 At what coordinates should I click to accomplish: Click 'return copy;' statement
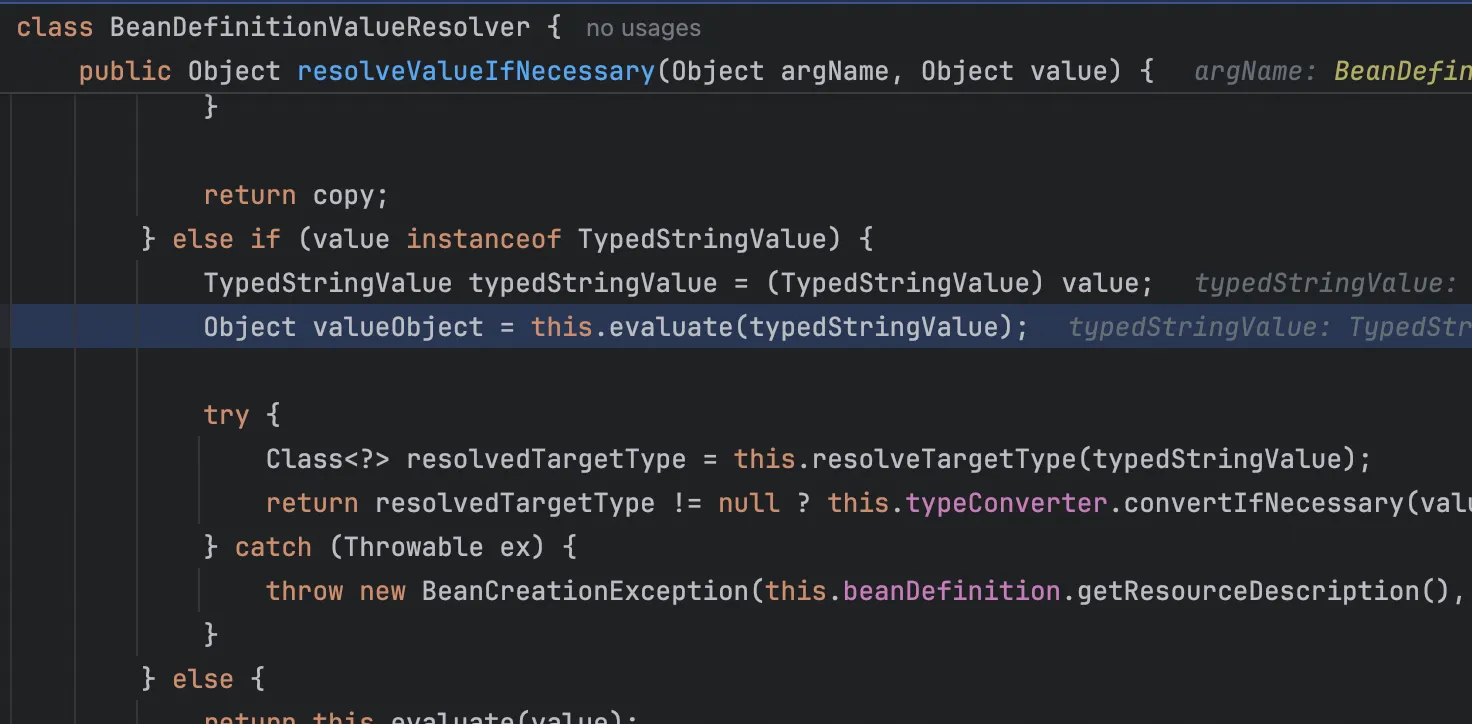[x=295, y=195]
